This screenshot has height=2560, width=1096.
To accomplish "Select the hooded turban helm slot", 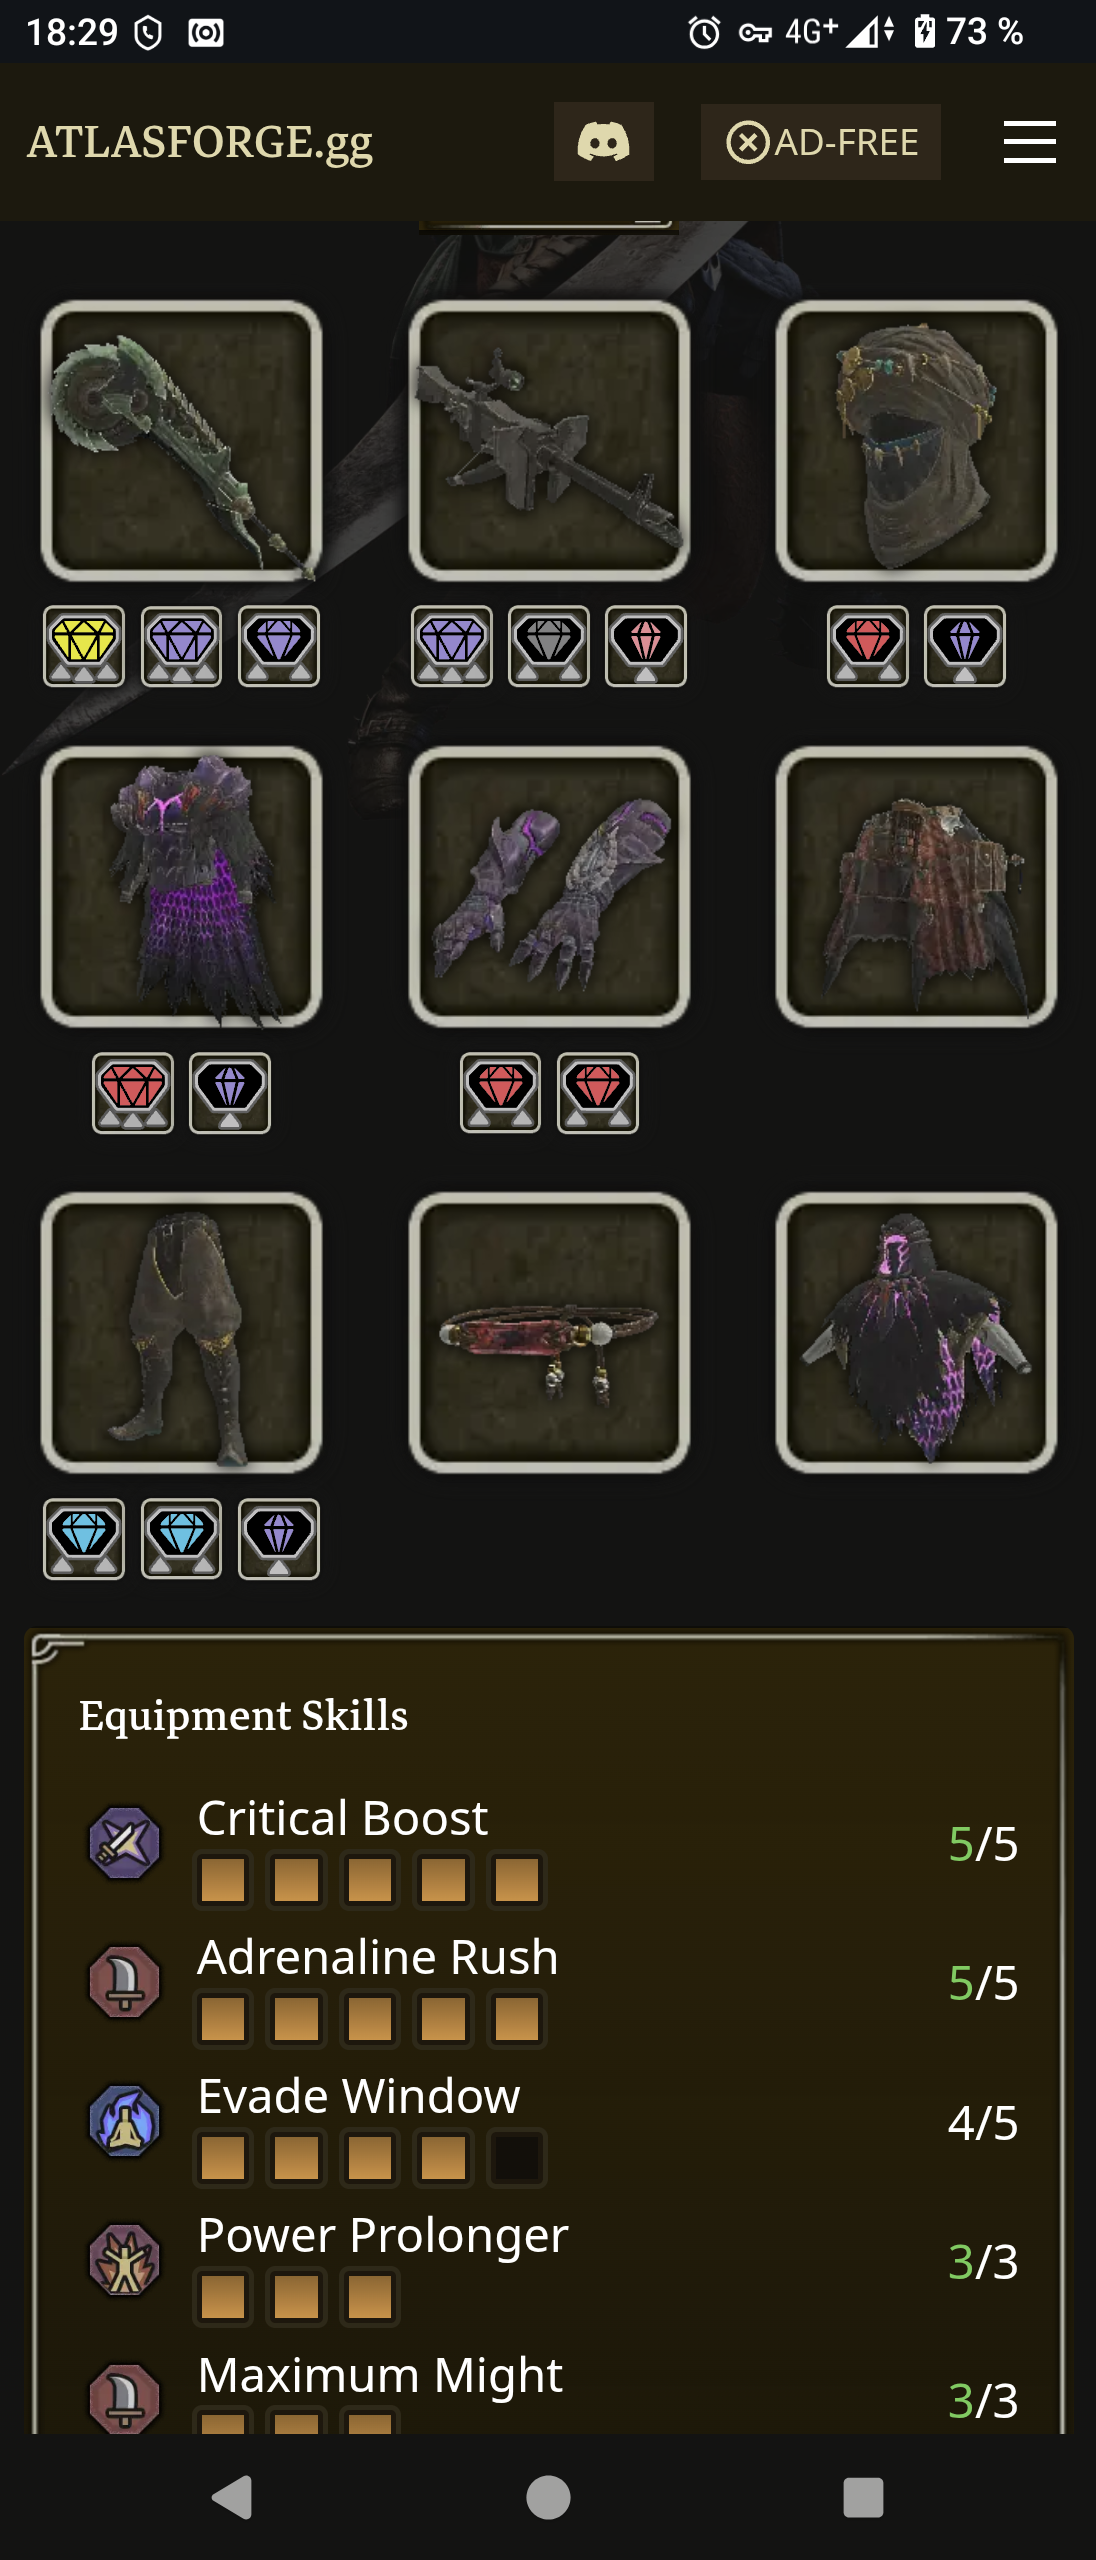I will (916, 441).
